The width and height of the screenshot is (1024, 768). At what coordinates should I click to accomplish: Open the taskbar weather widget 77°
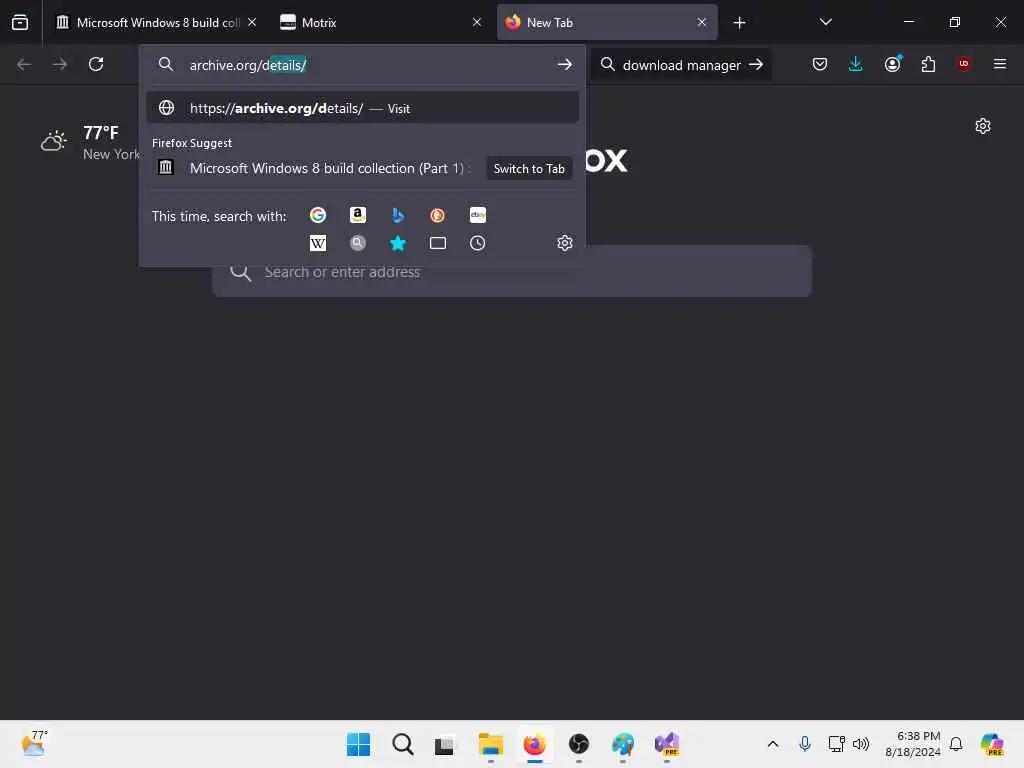point(34,744)
